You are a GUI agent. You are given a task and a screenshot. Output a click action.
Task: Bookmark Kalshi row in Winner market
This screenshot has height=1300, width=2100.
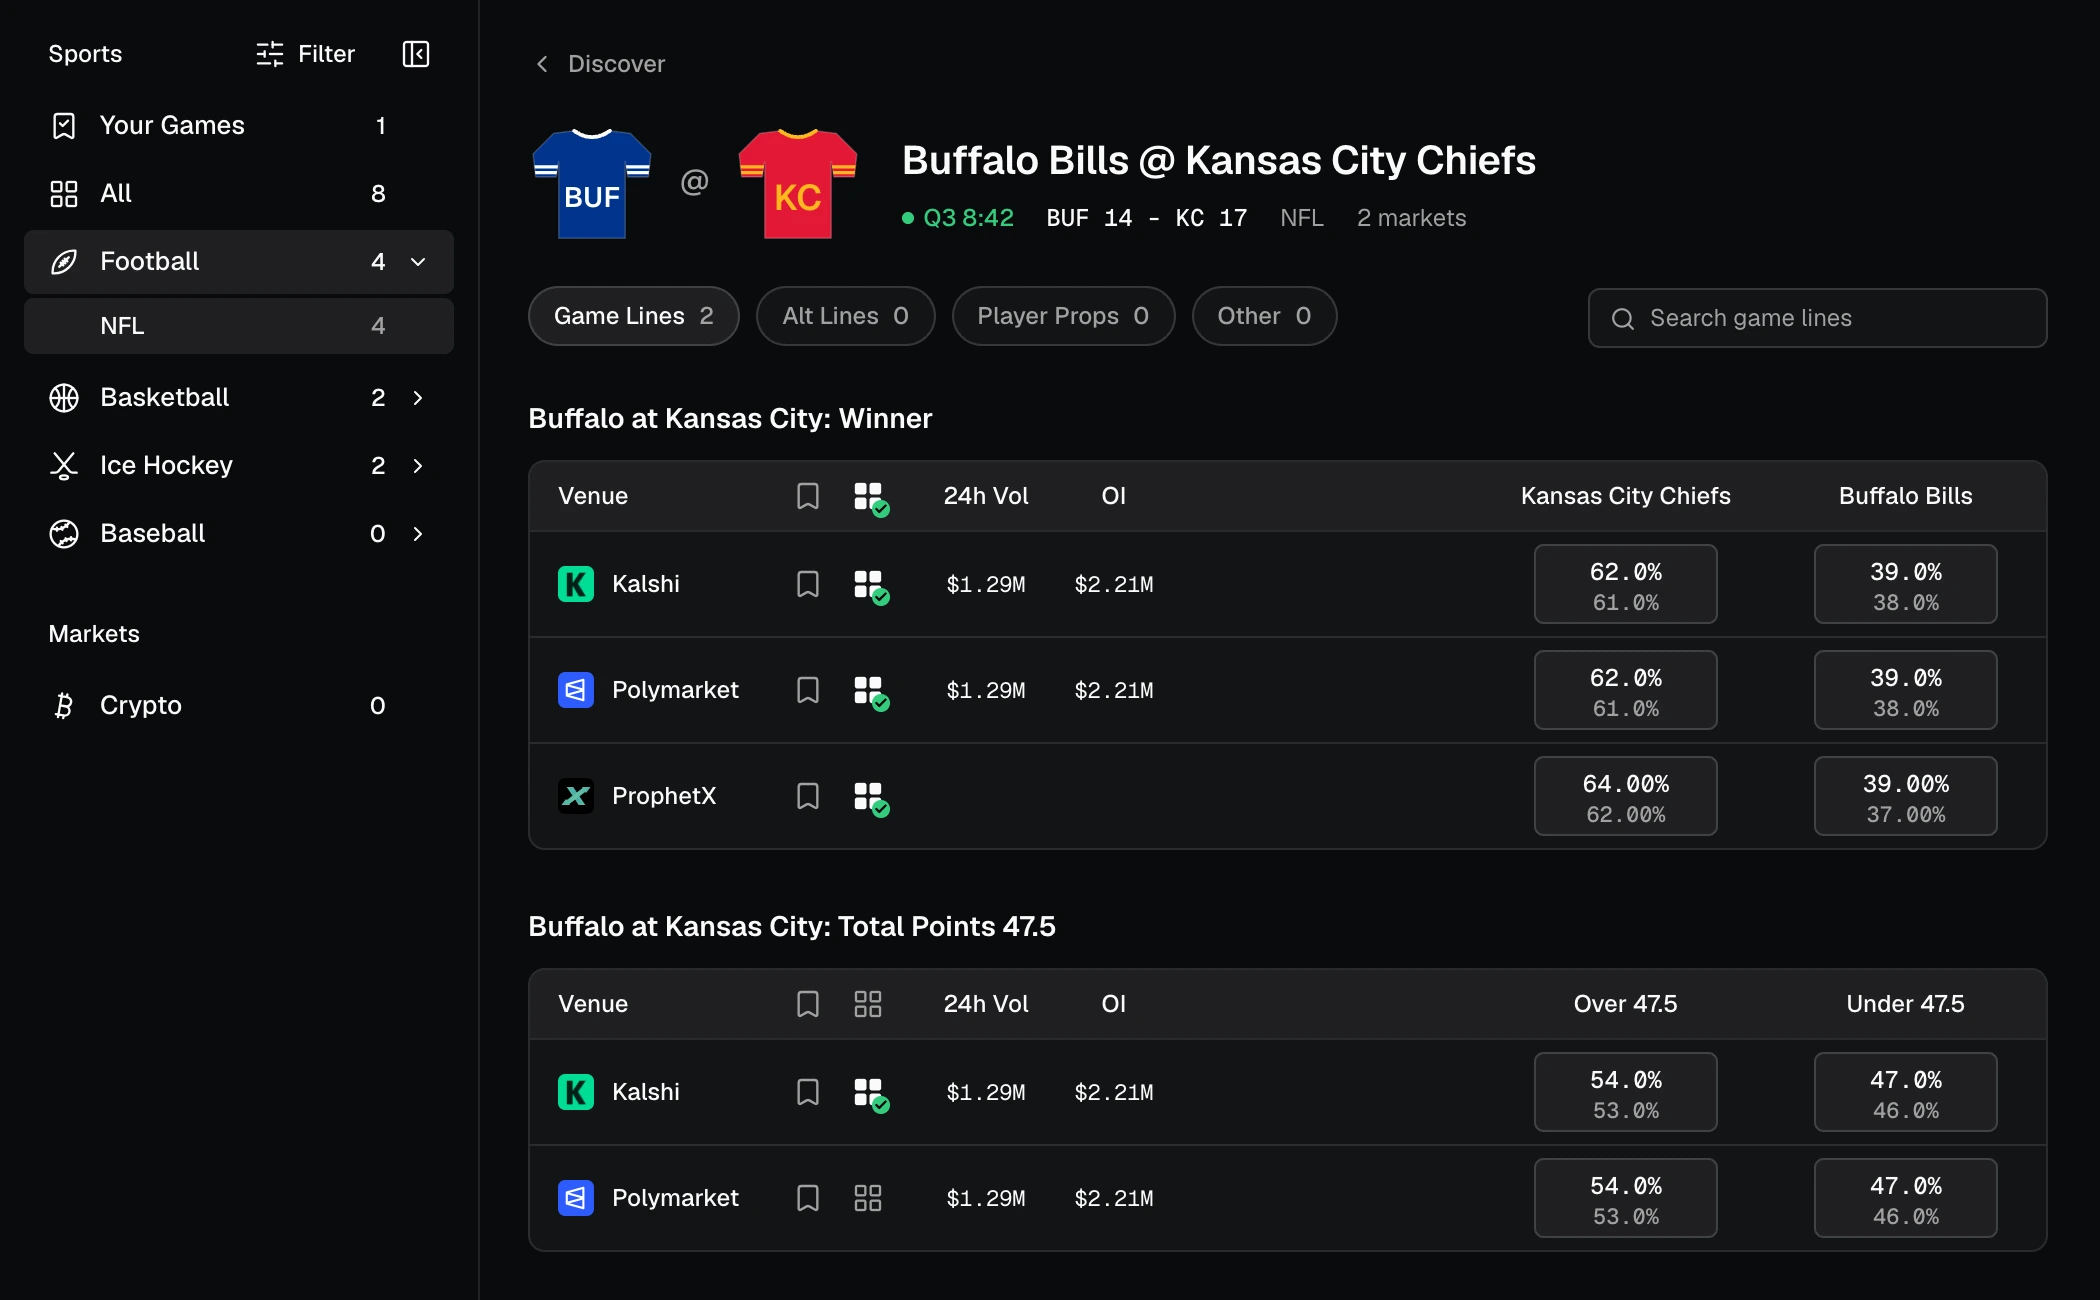pos(808,584)
